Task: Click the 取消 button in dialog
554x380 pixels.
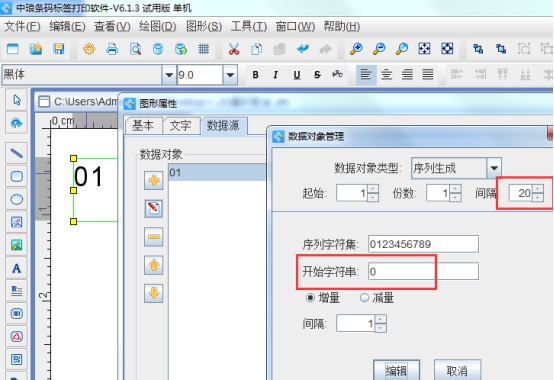Action: pos(457,370)
